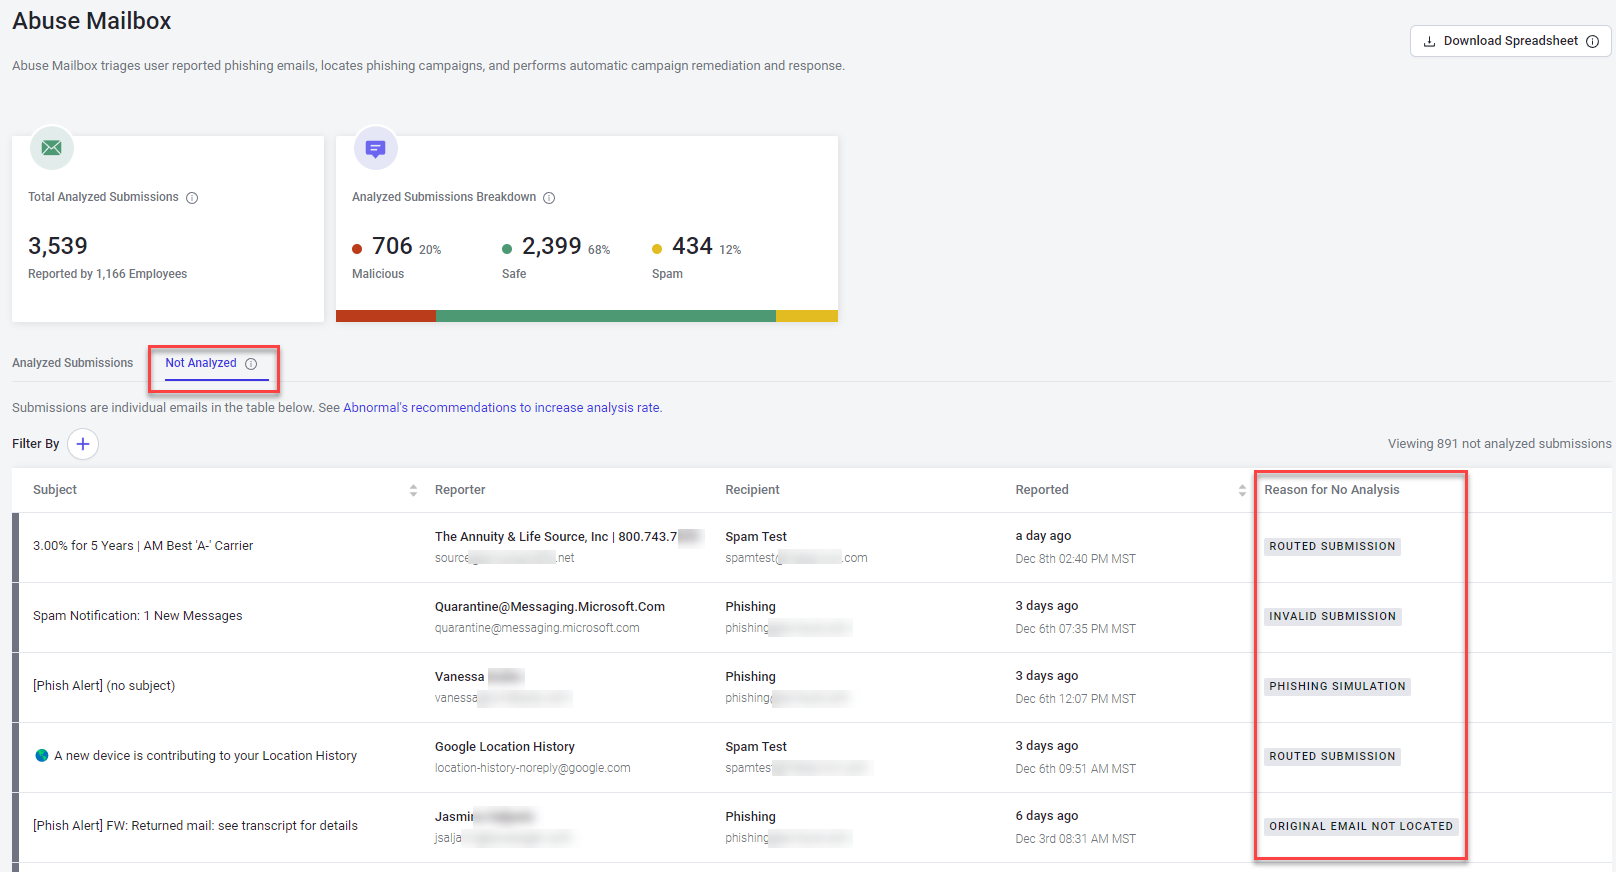Click ROUTED SUBMISSION tag in Google Location row
Viewport: 1616px width, 872px height.
coord(1332,756)
